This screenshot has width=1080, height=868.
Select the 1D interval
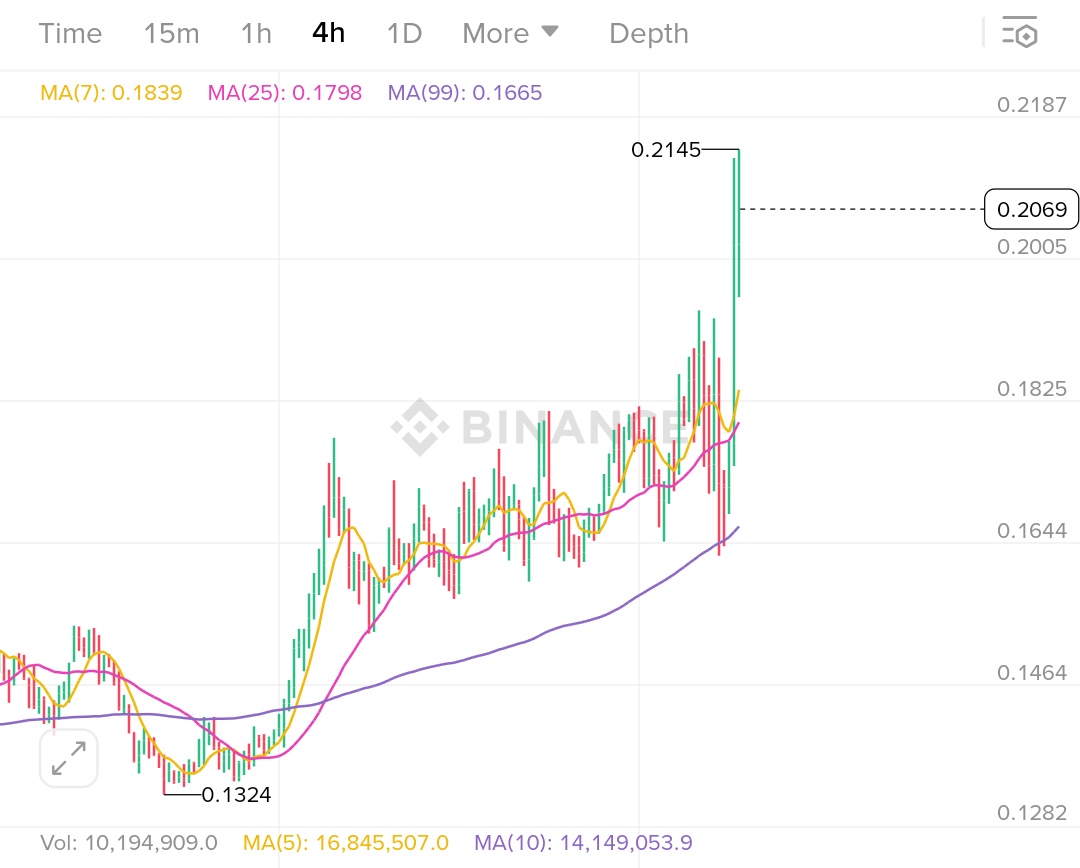404,33
